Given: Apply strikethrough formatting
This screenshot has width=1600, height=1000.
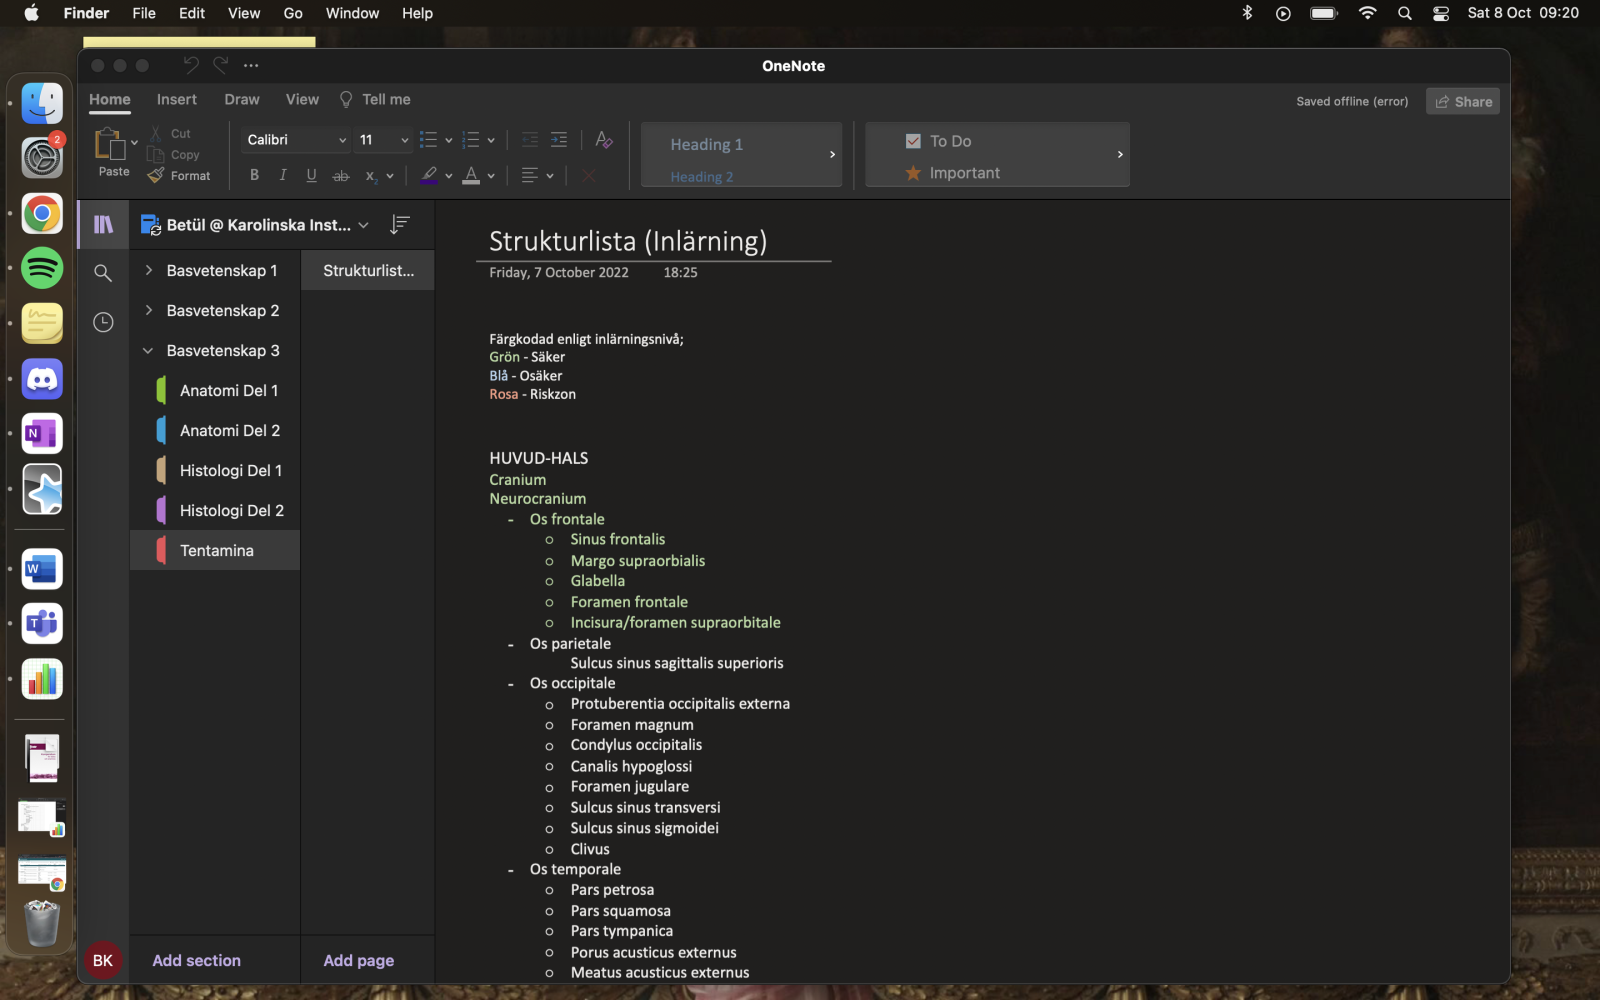Looking at the screenshot, I should click(341, 175).
